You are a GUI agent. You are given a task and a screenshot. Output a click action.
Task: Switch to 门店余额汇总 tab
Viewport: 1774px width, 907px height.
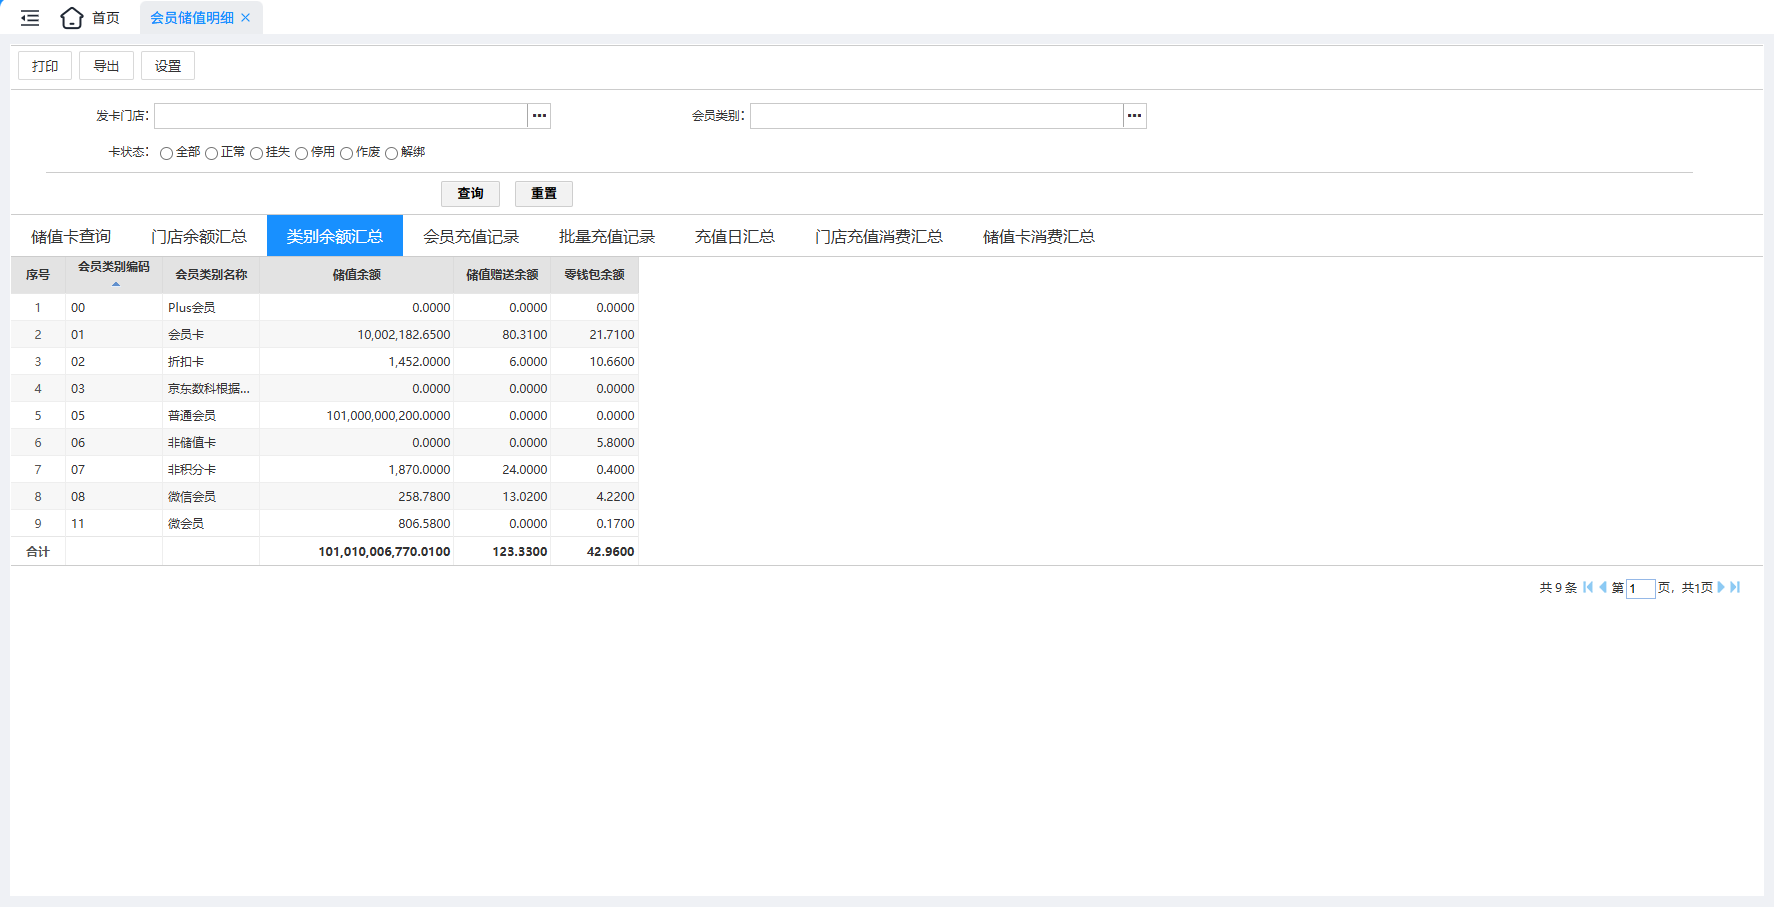pos(199,236)
